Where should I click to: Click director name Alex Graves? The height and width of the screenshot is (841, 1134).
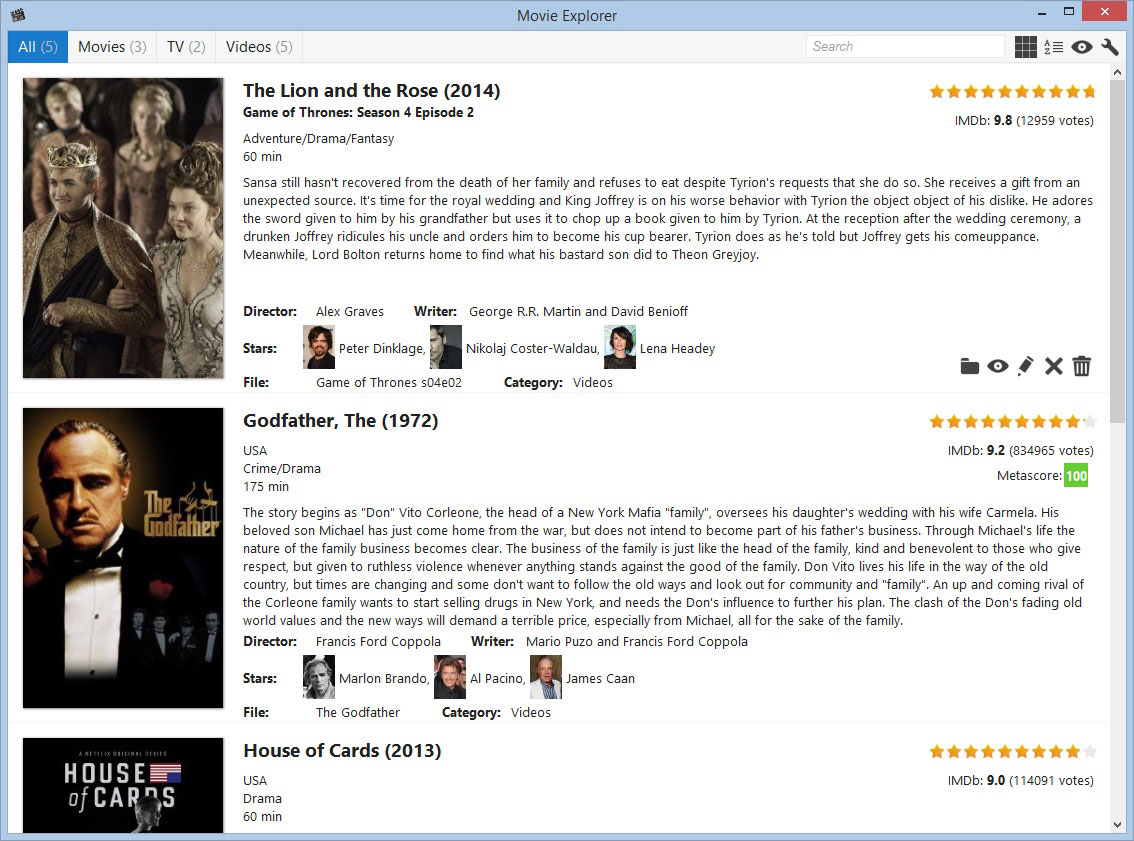click(x=350, y=312)
